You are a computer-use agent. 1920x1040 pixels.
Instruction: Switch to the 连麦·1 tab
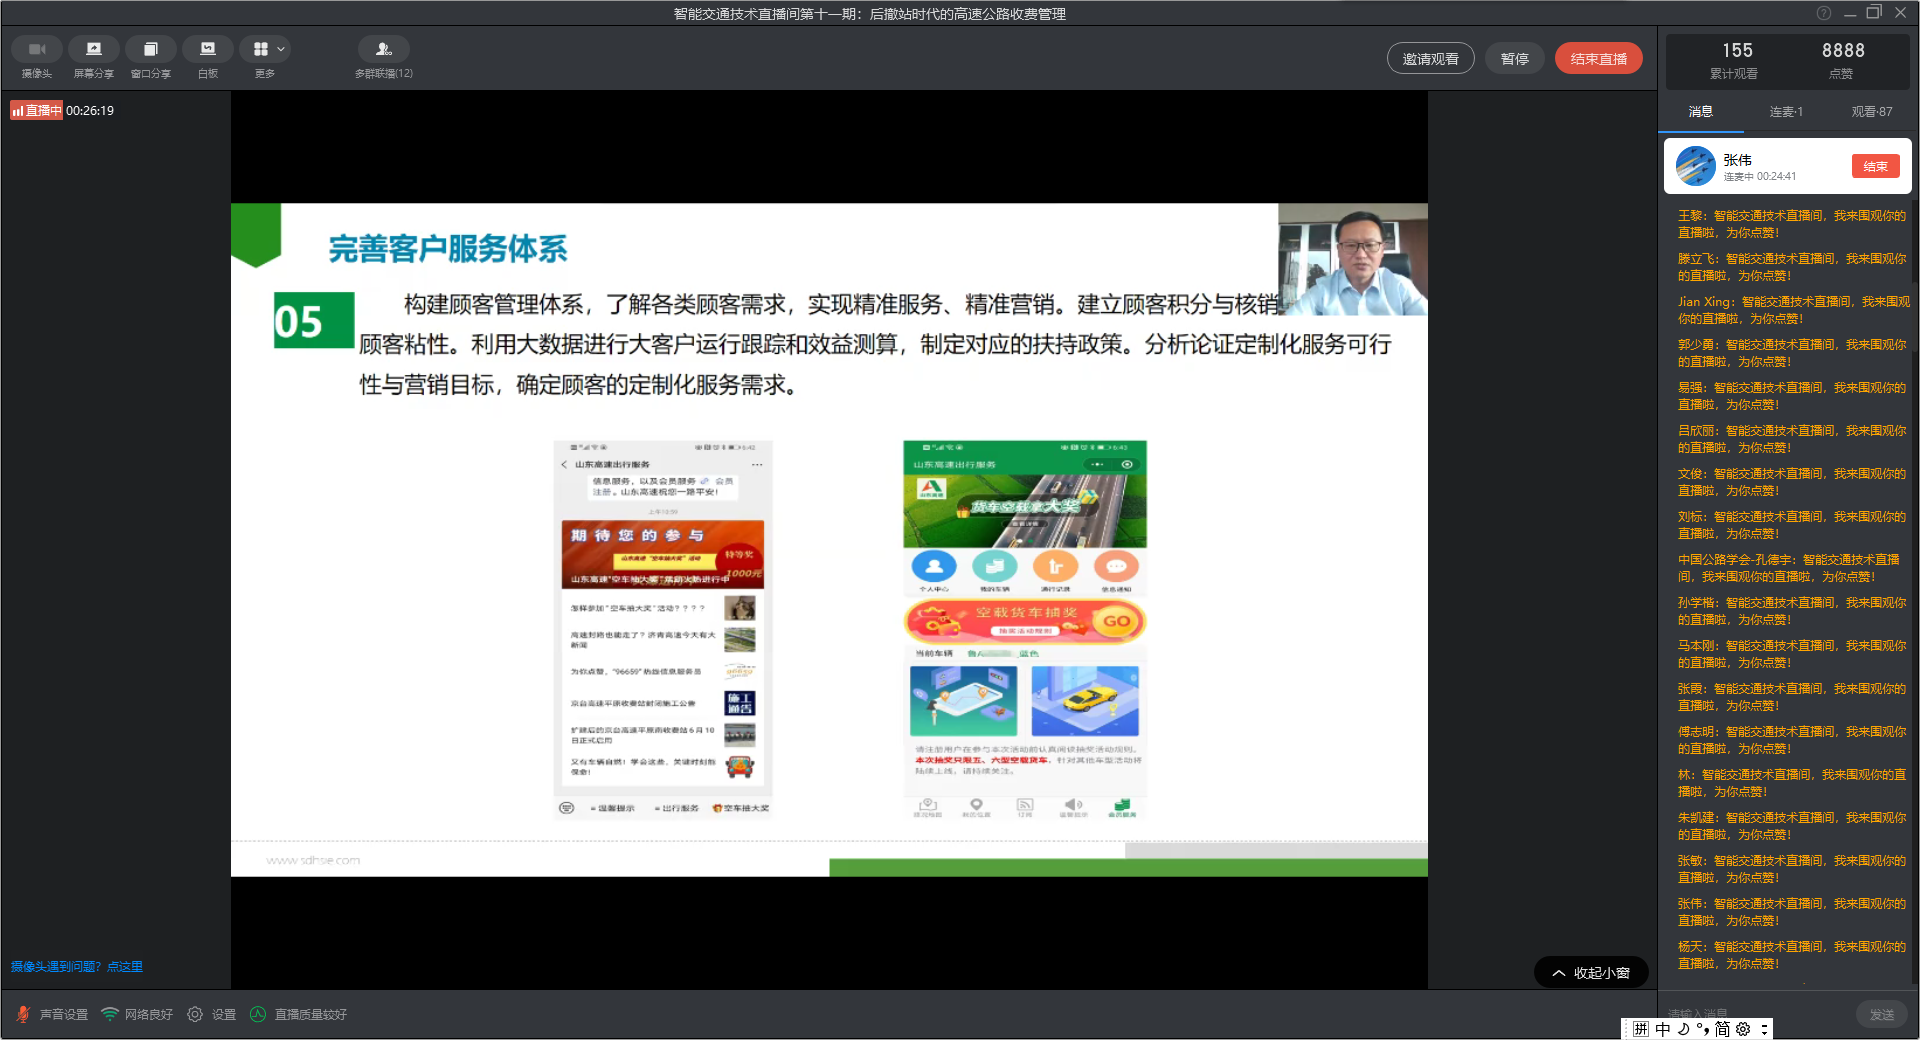tap(1785, 112)
